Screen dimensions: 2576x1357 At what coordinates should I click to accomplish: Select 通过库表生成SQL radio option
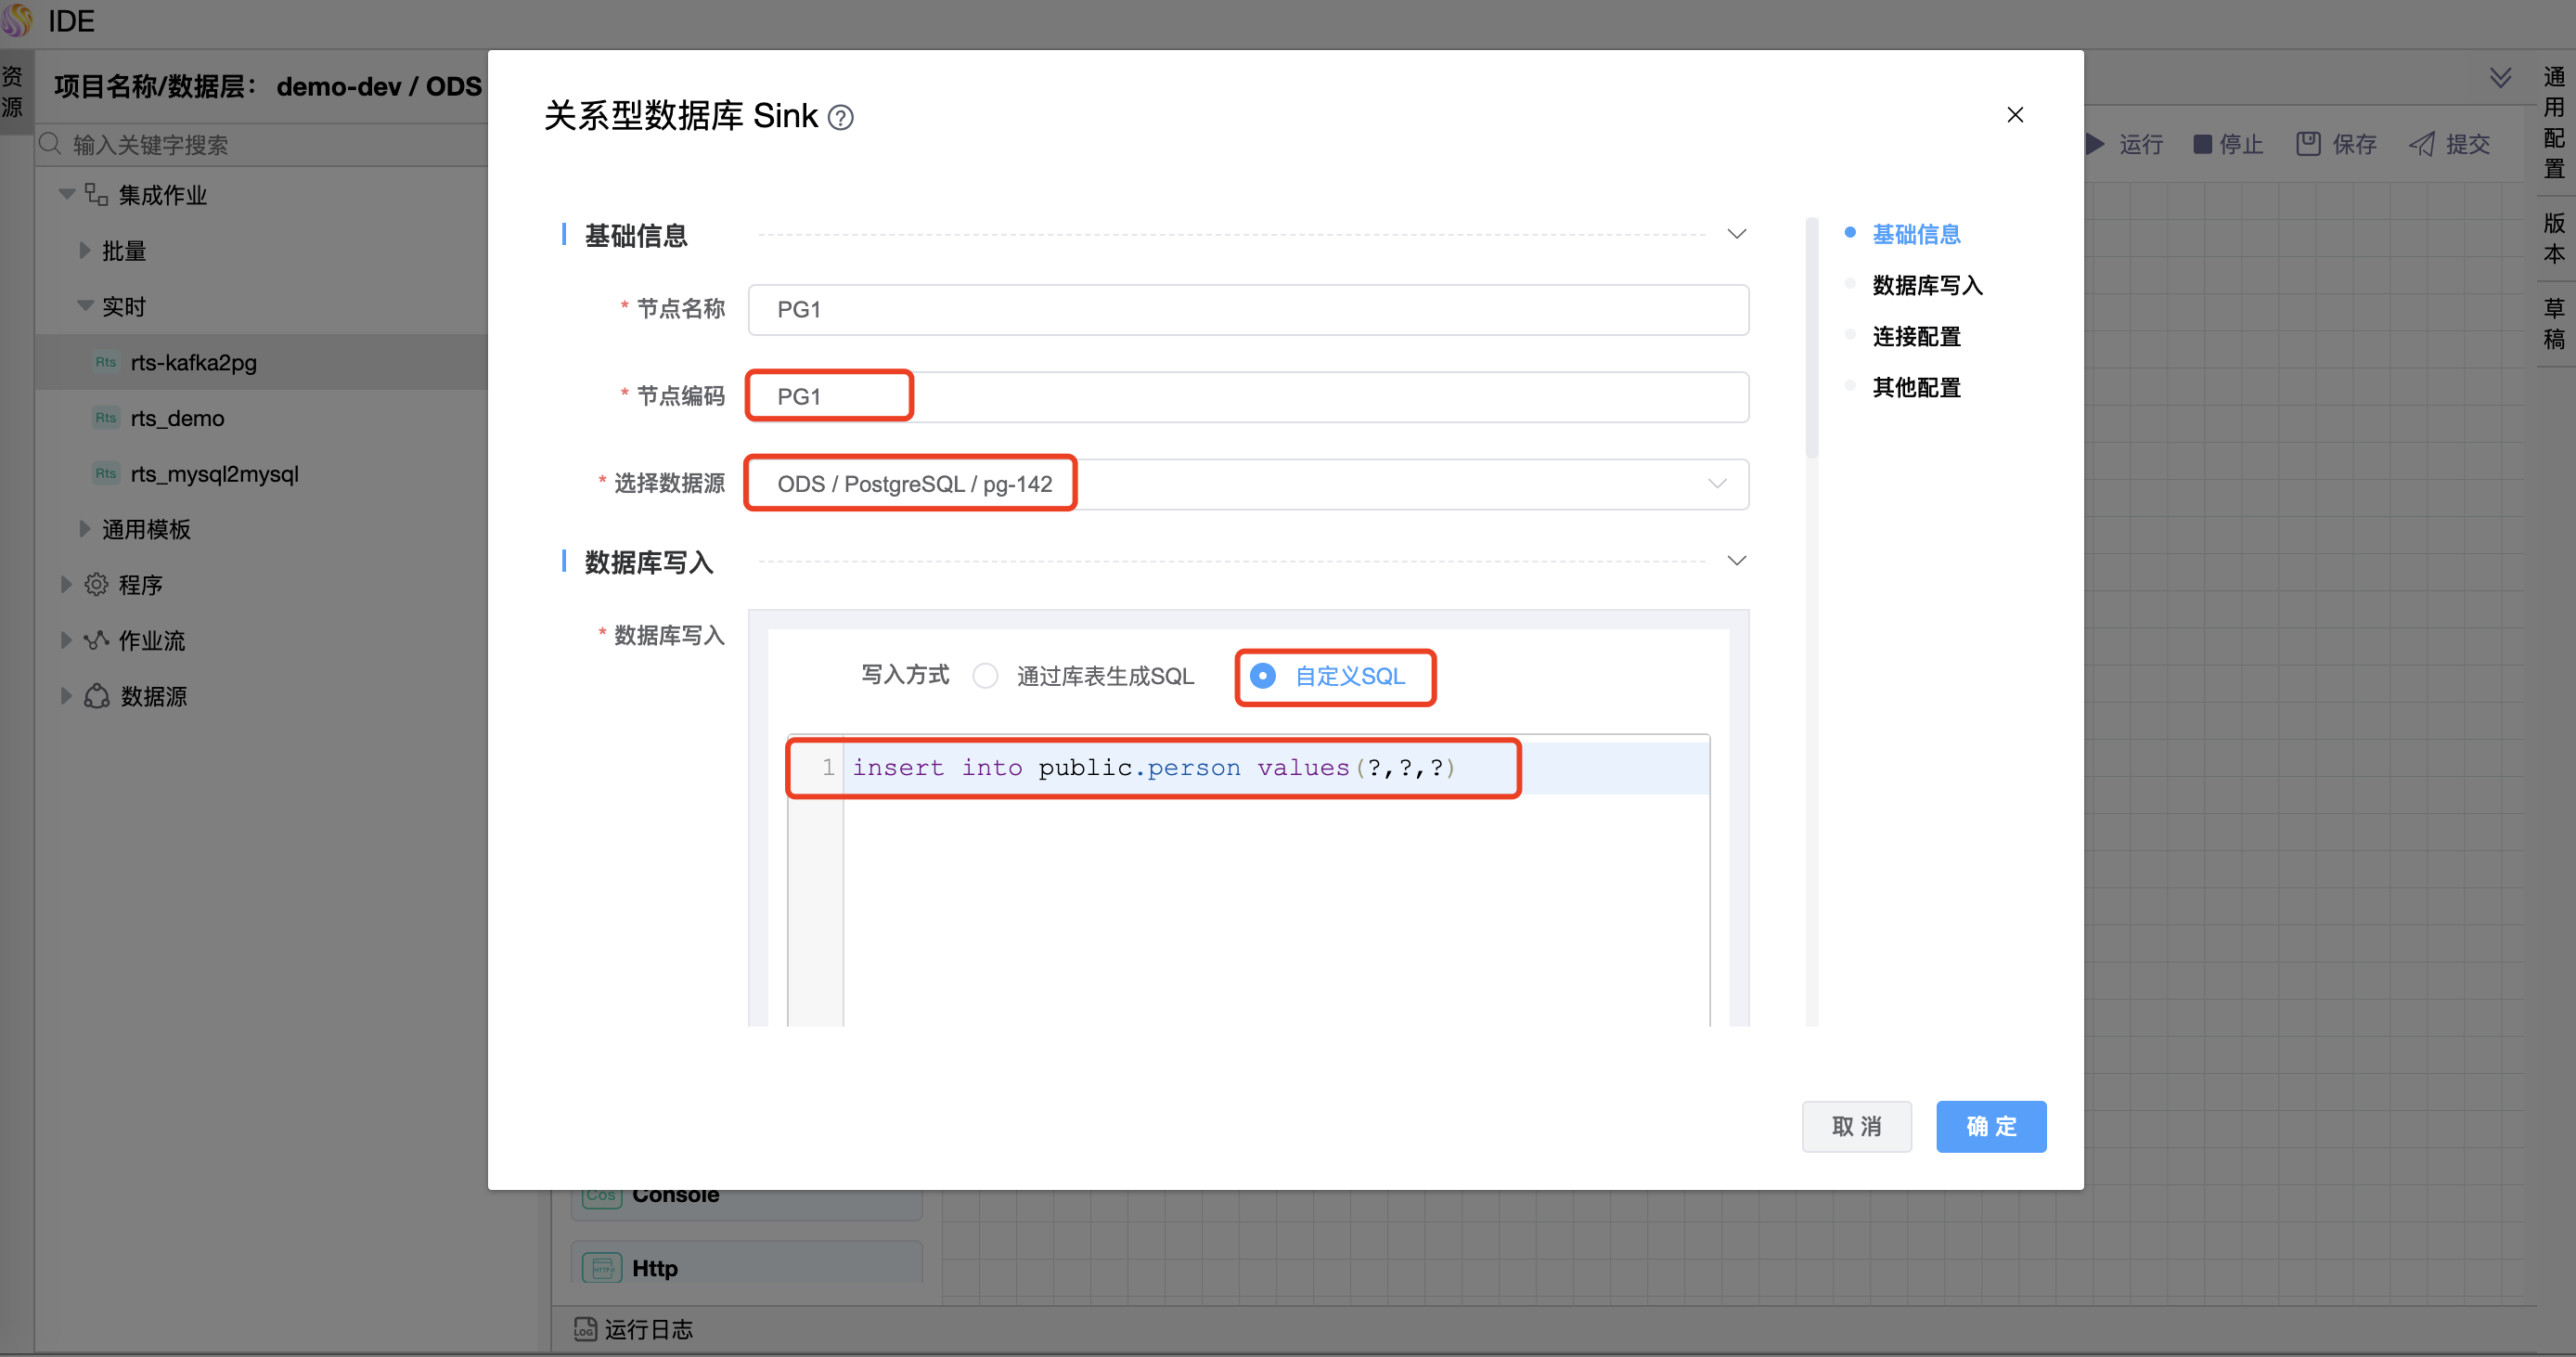pos(986,676)
